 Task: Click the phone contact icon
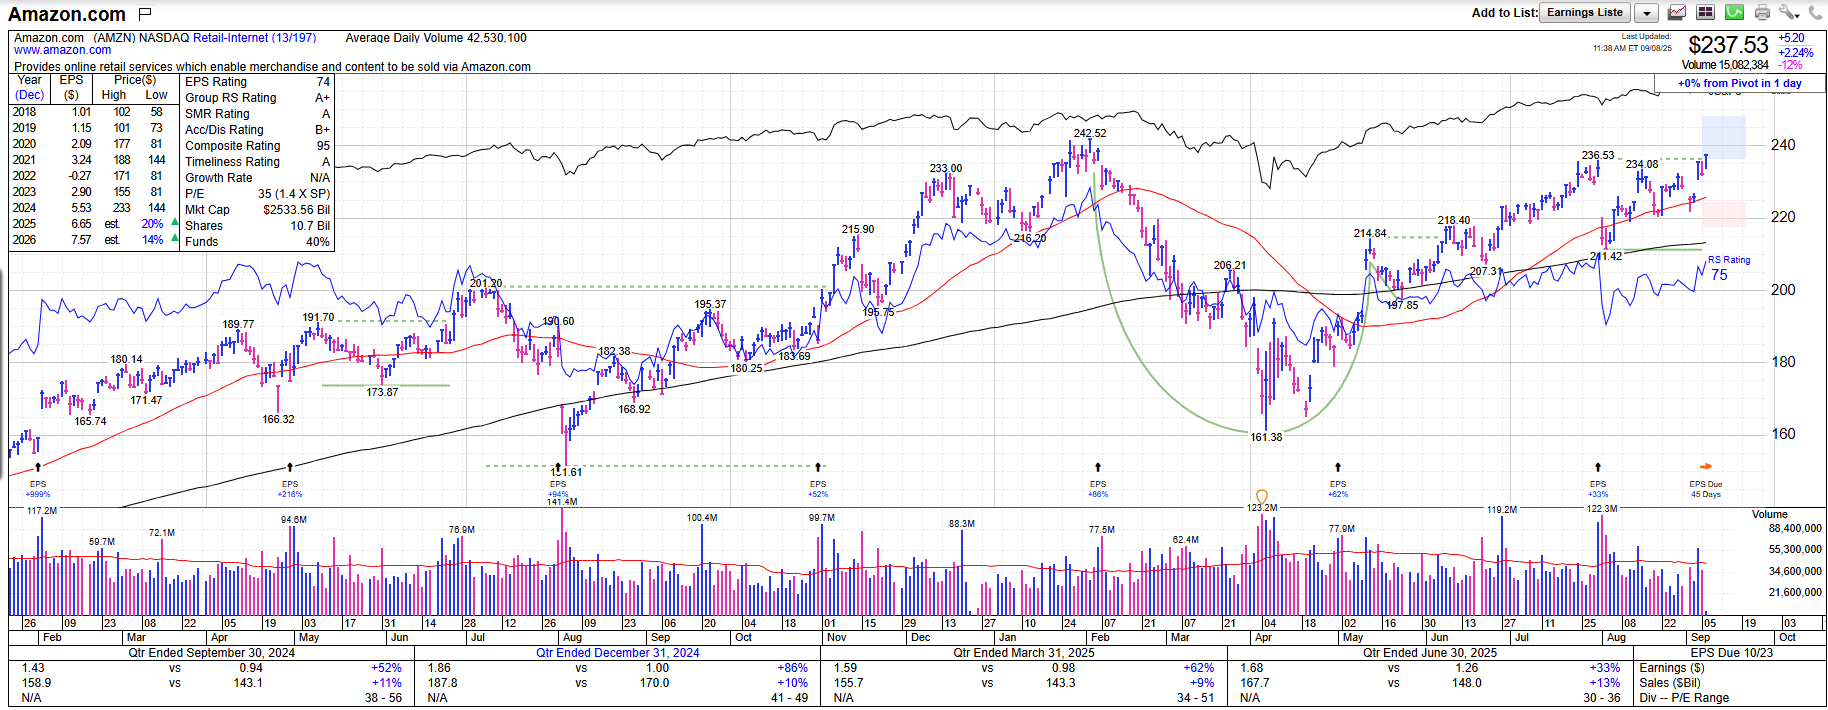coord(1815,13)
